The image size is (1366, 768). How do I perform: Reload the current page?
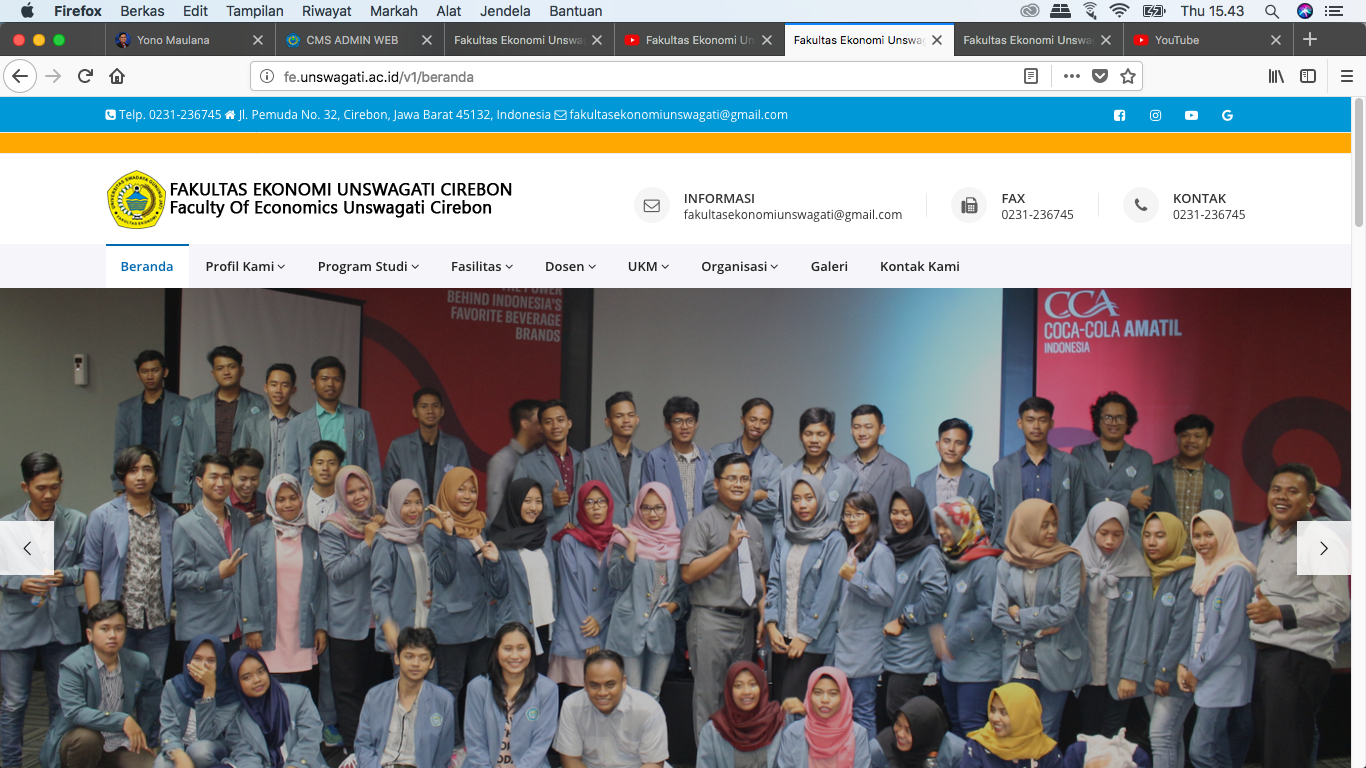(86, 76)
